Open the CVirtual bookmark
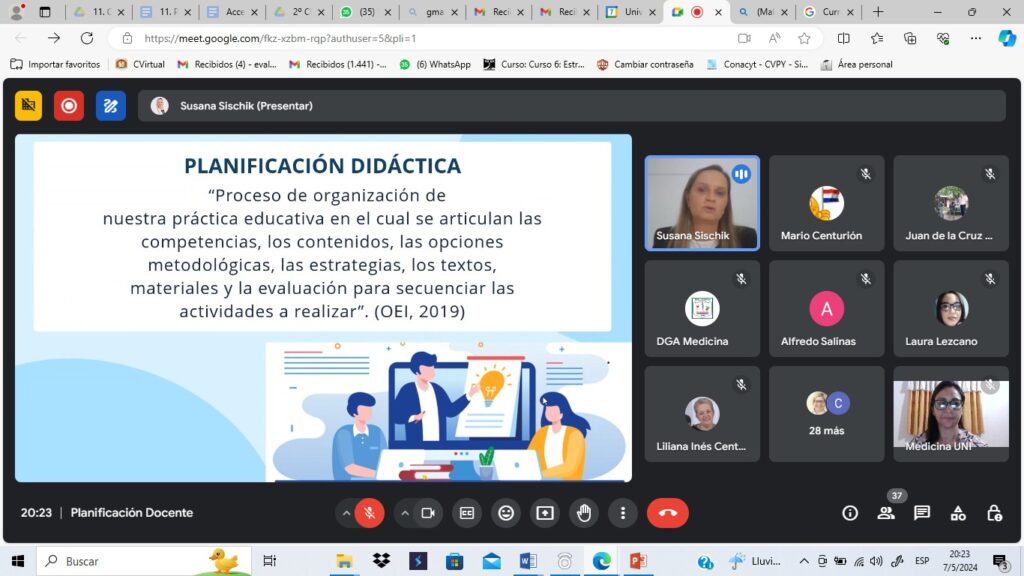Screen dimensions: 1024x576 tap(140, 64)
